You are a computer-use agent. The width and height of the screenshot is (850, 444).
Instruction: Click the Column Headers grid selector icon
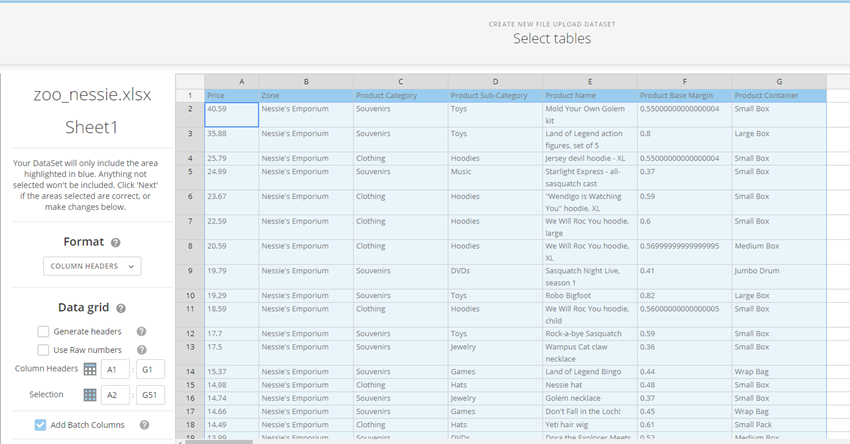click(89, 369)
